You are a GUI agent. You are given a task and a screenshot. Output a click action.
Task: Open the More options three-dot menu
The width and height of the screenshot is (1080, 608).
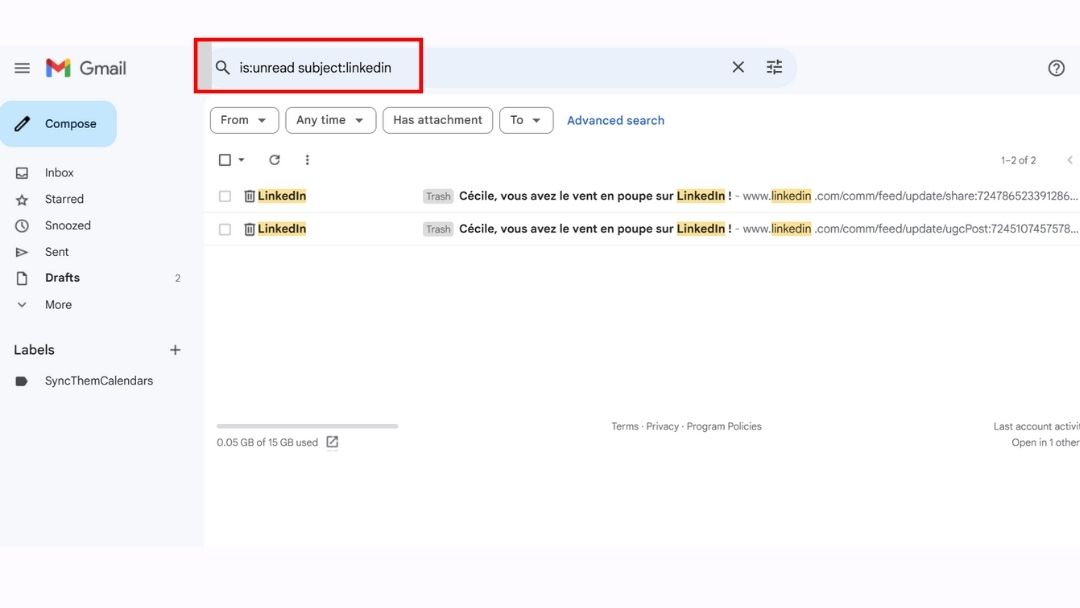[307, 160]
